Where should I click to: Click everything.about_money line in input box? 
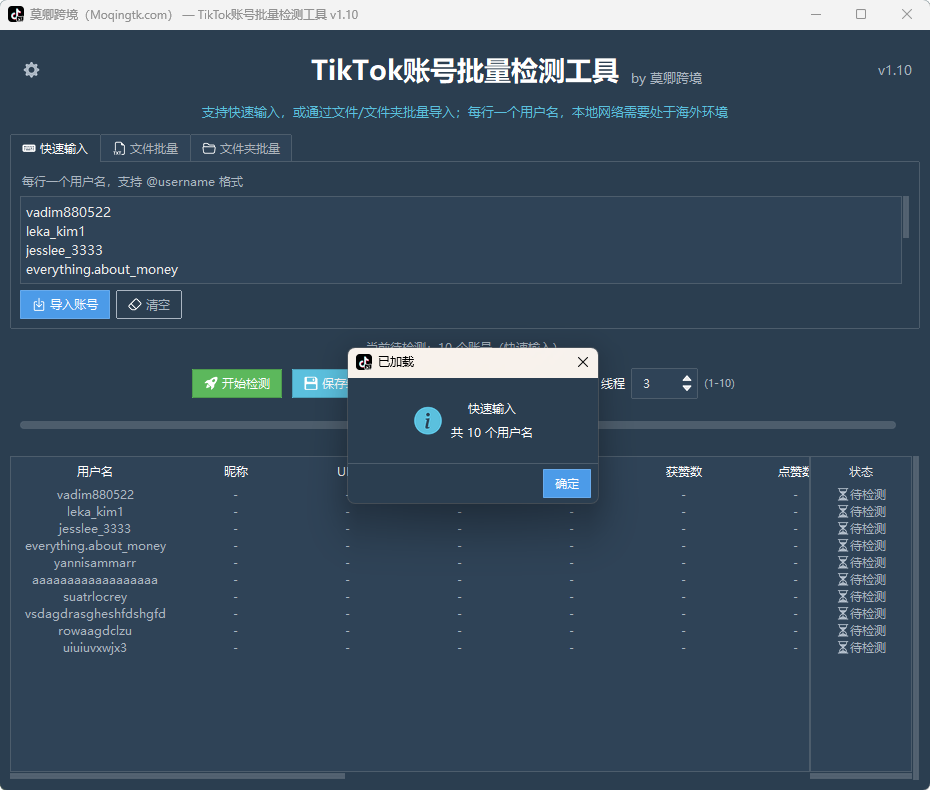tap(102, 269)
